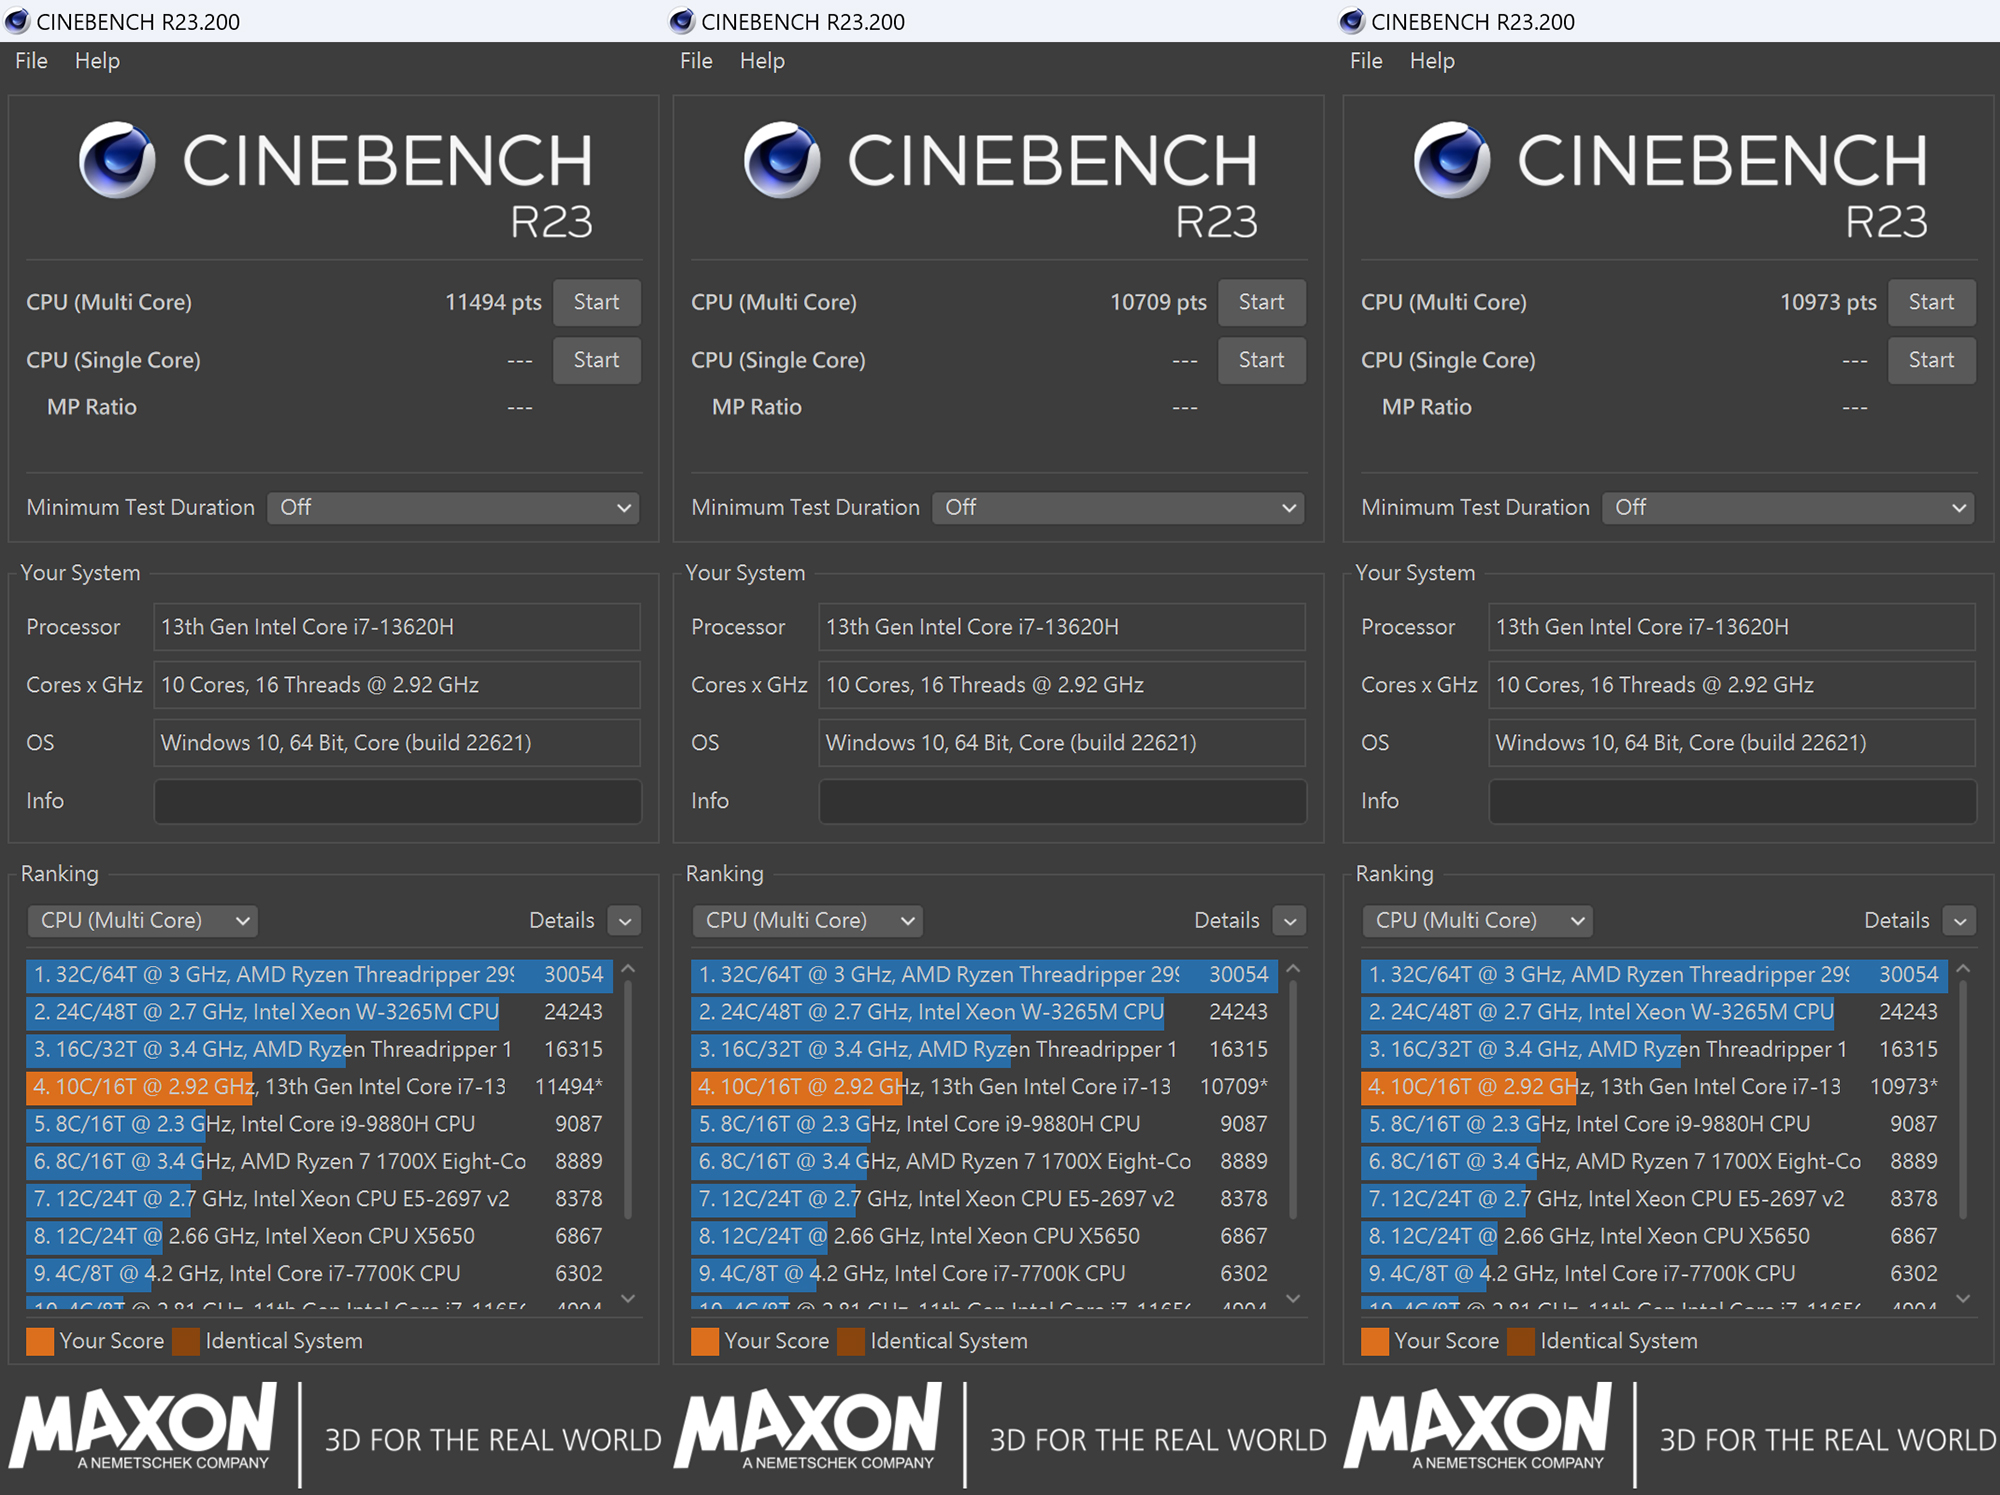
Task: Click the Cinebench sphere logo in left panel
Action: click(118, 160)
